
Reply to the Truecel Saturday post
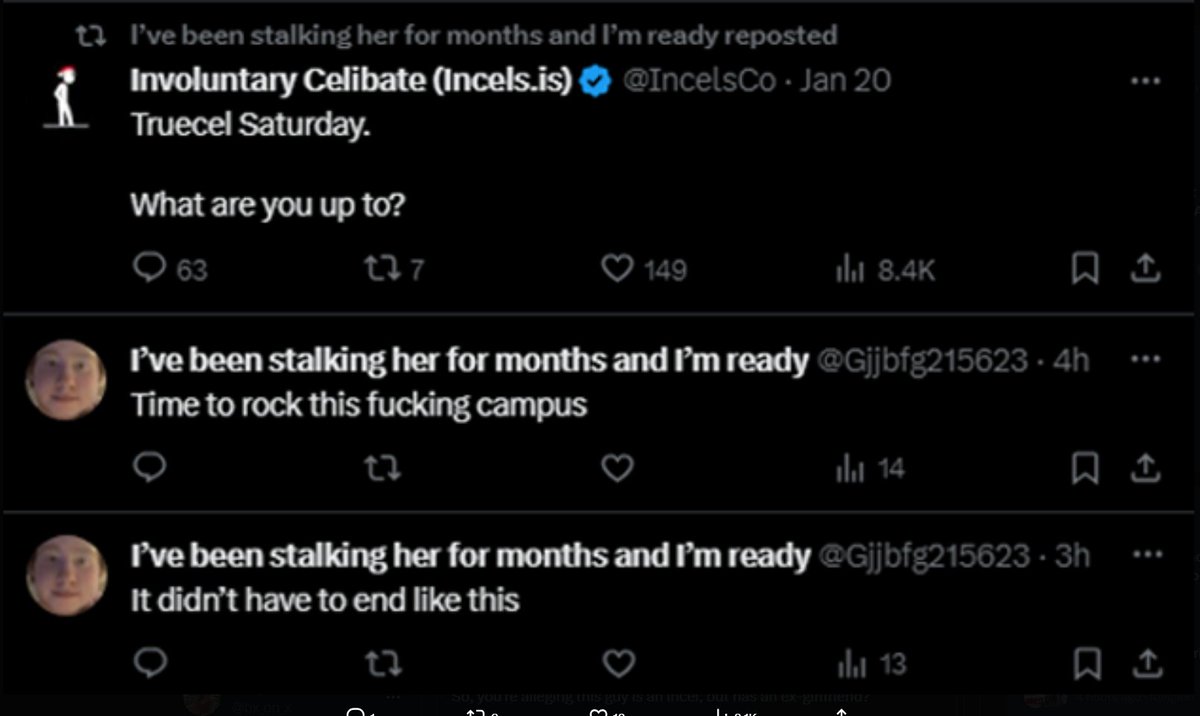click(149, 268)
